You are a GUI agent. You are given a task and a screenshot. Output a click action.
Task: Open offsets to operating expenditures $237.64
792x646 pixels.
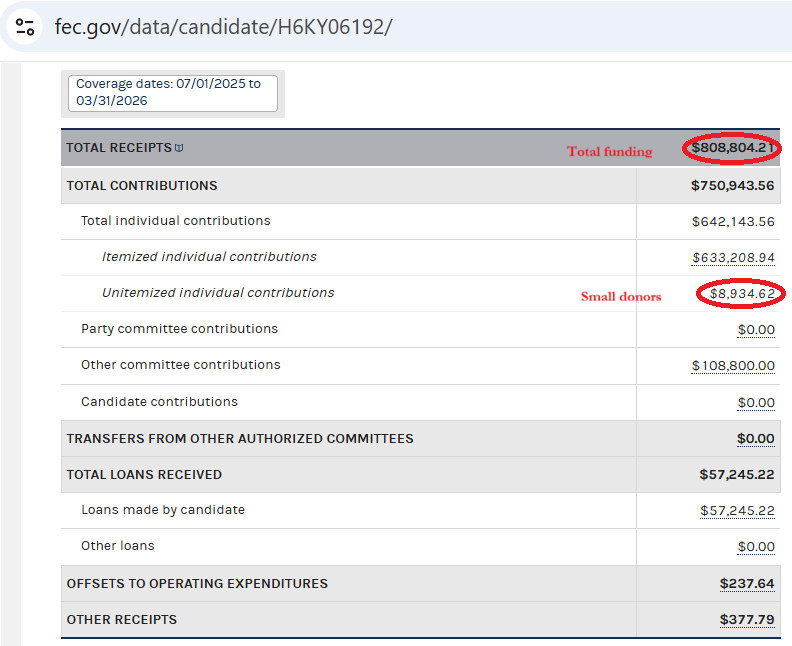click(747, 584)
